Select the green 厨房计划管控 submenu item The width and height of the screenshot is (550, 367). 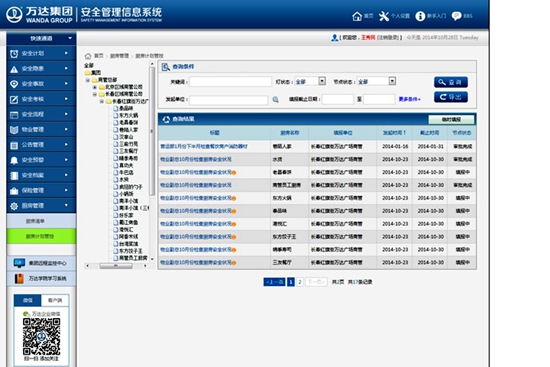click(x=41, y=236)
